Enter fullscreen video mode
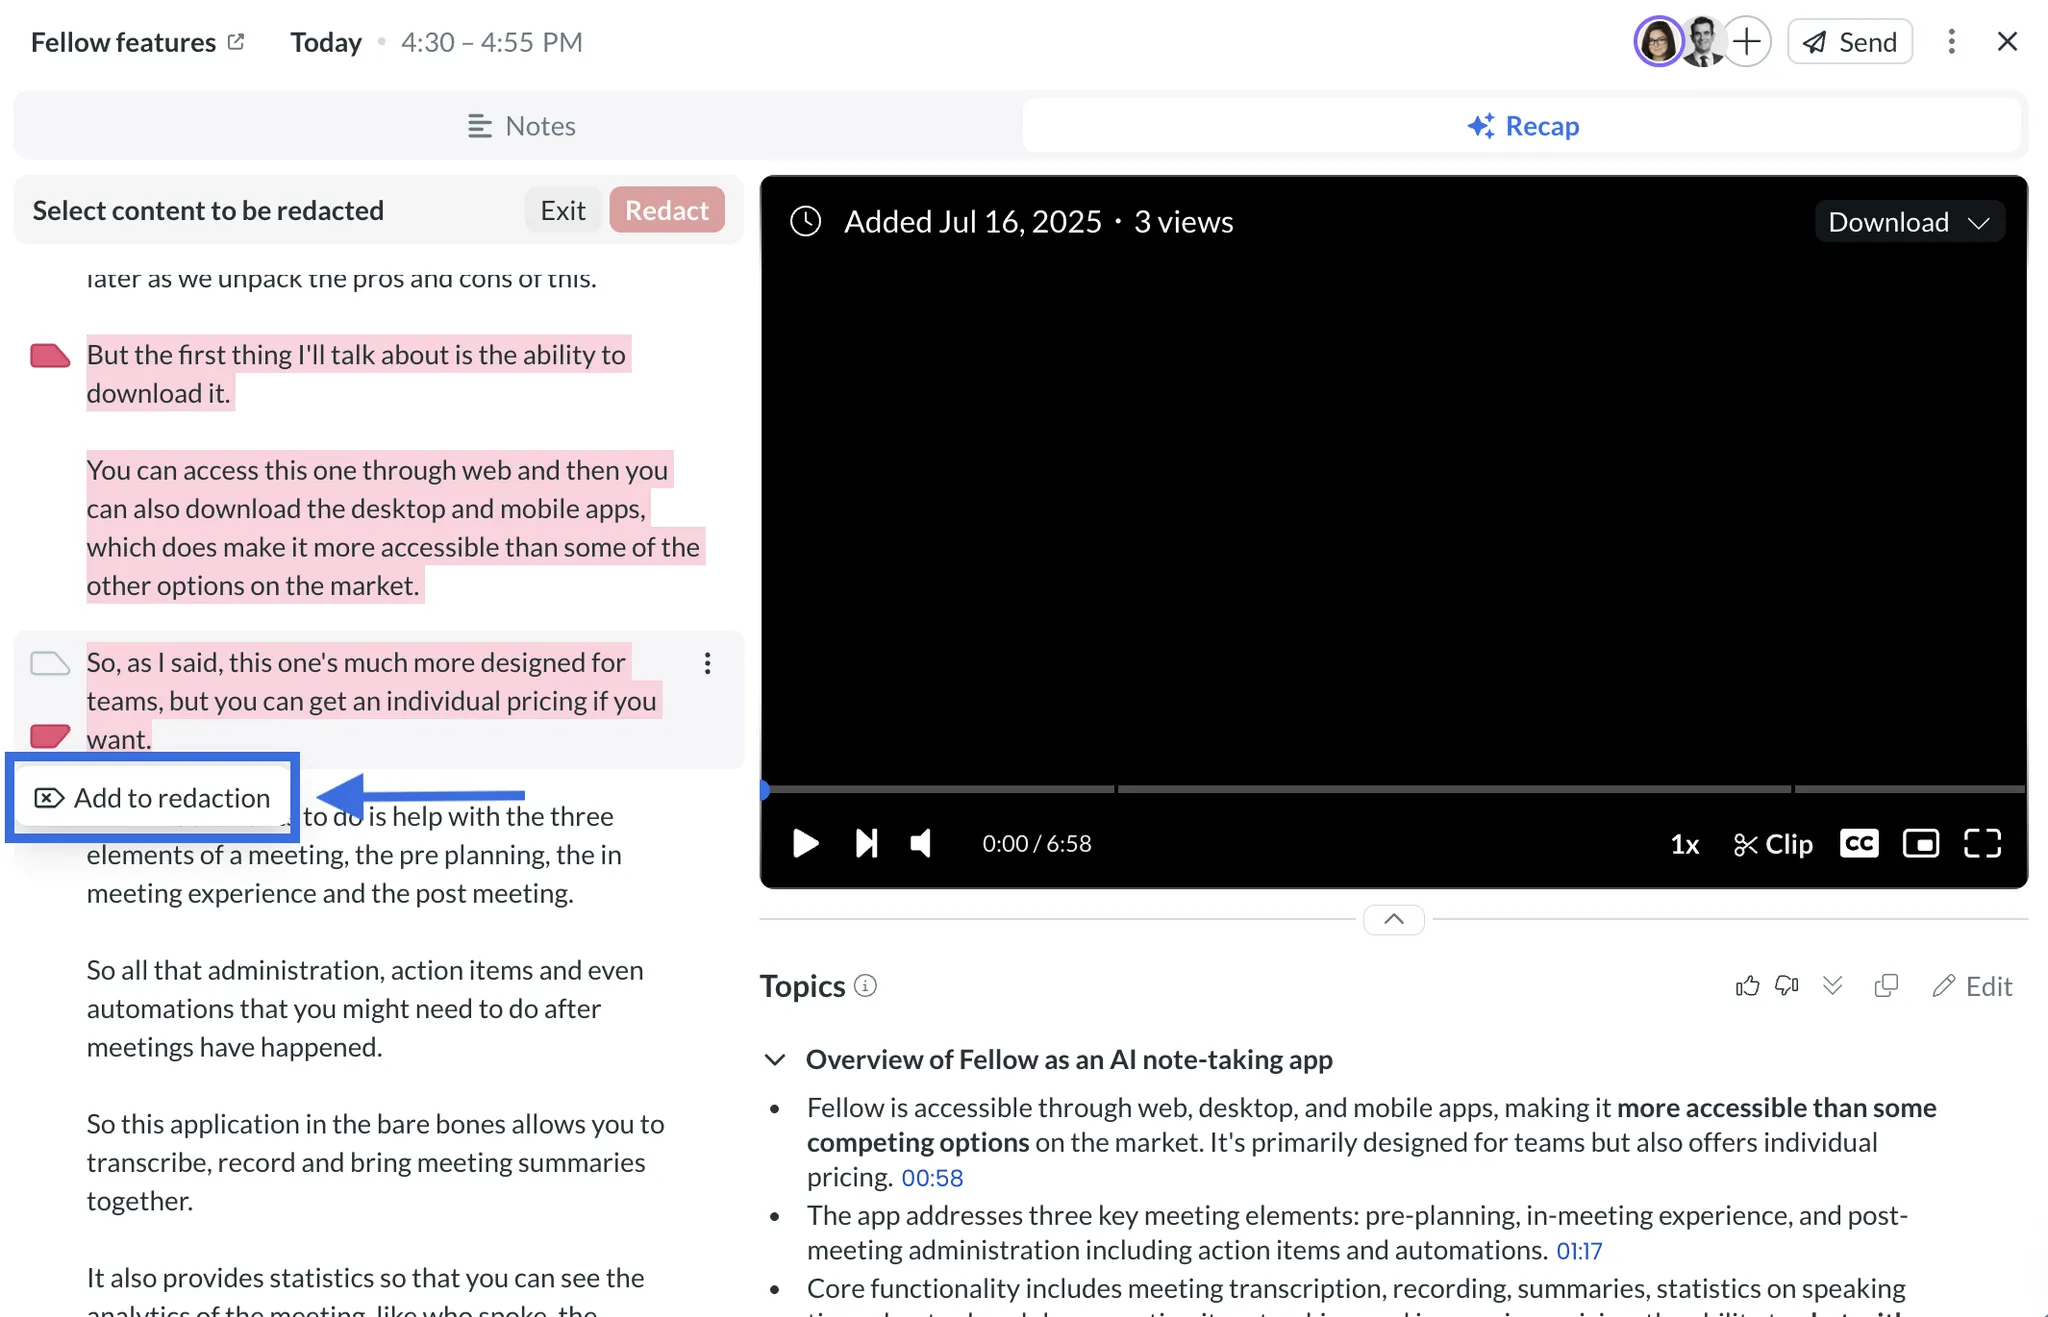This screenshot has height=1317, width=2048. (1982, 843)
